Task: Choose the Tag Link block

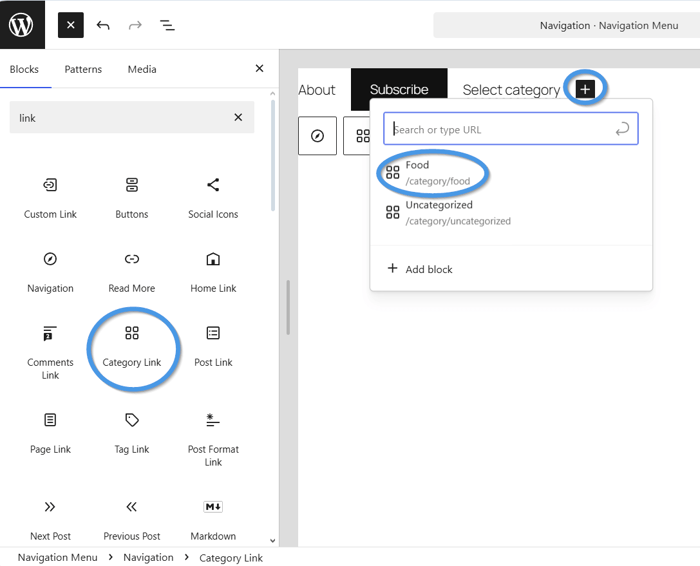Action: [132, 432]
